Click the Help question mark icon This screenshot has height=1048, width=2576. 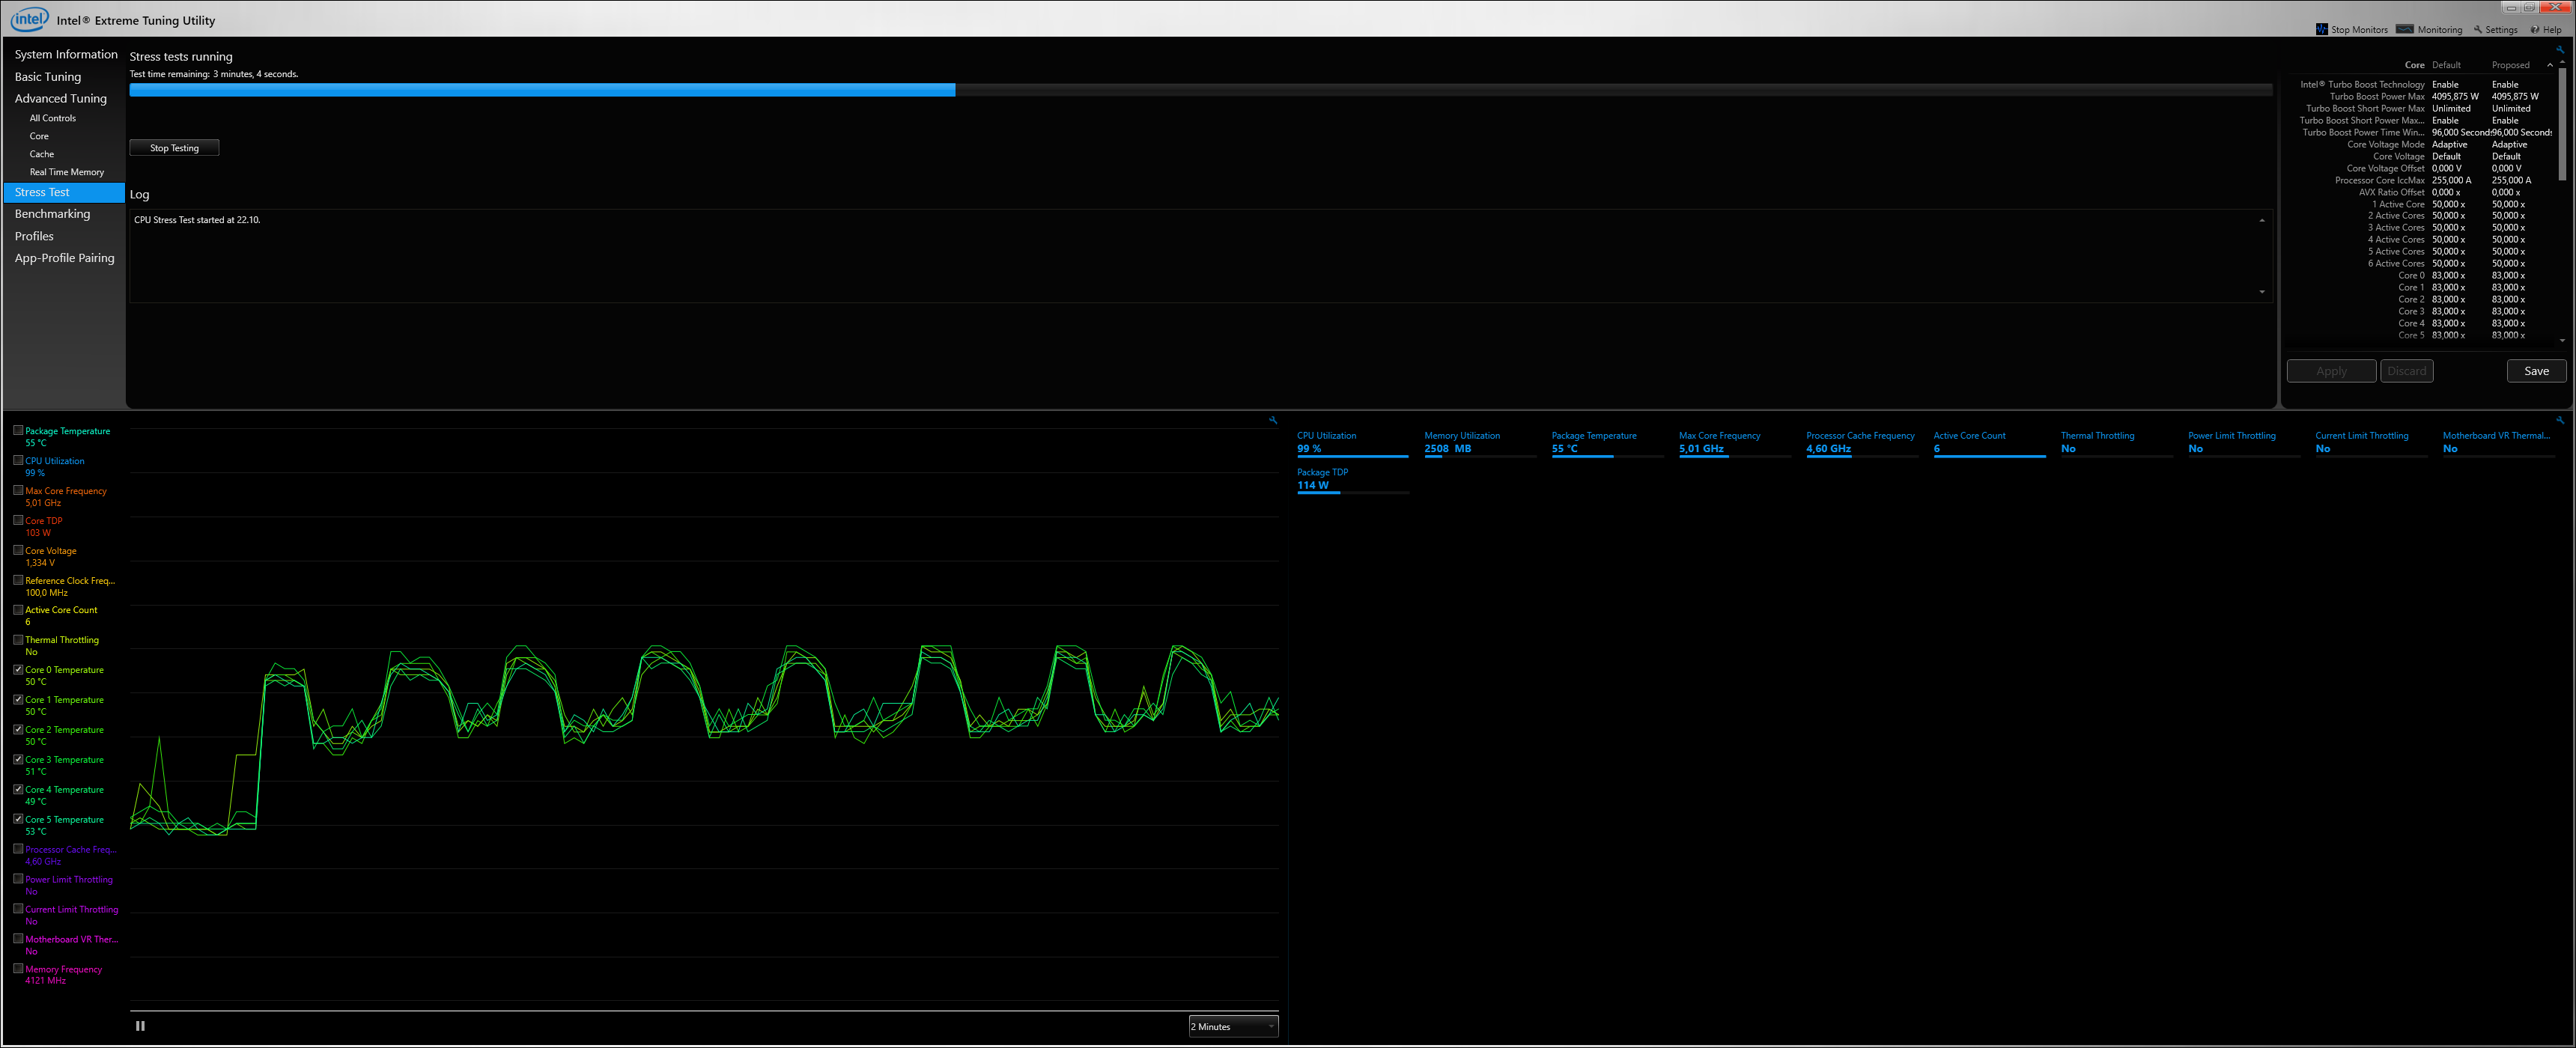[x=2535, y=29]
